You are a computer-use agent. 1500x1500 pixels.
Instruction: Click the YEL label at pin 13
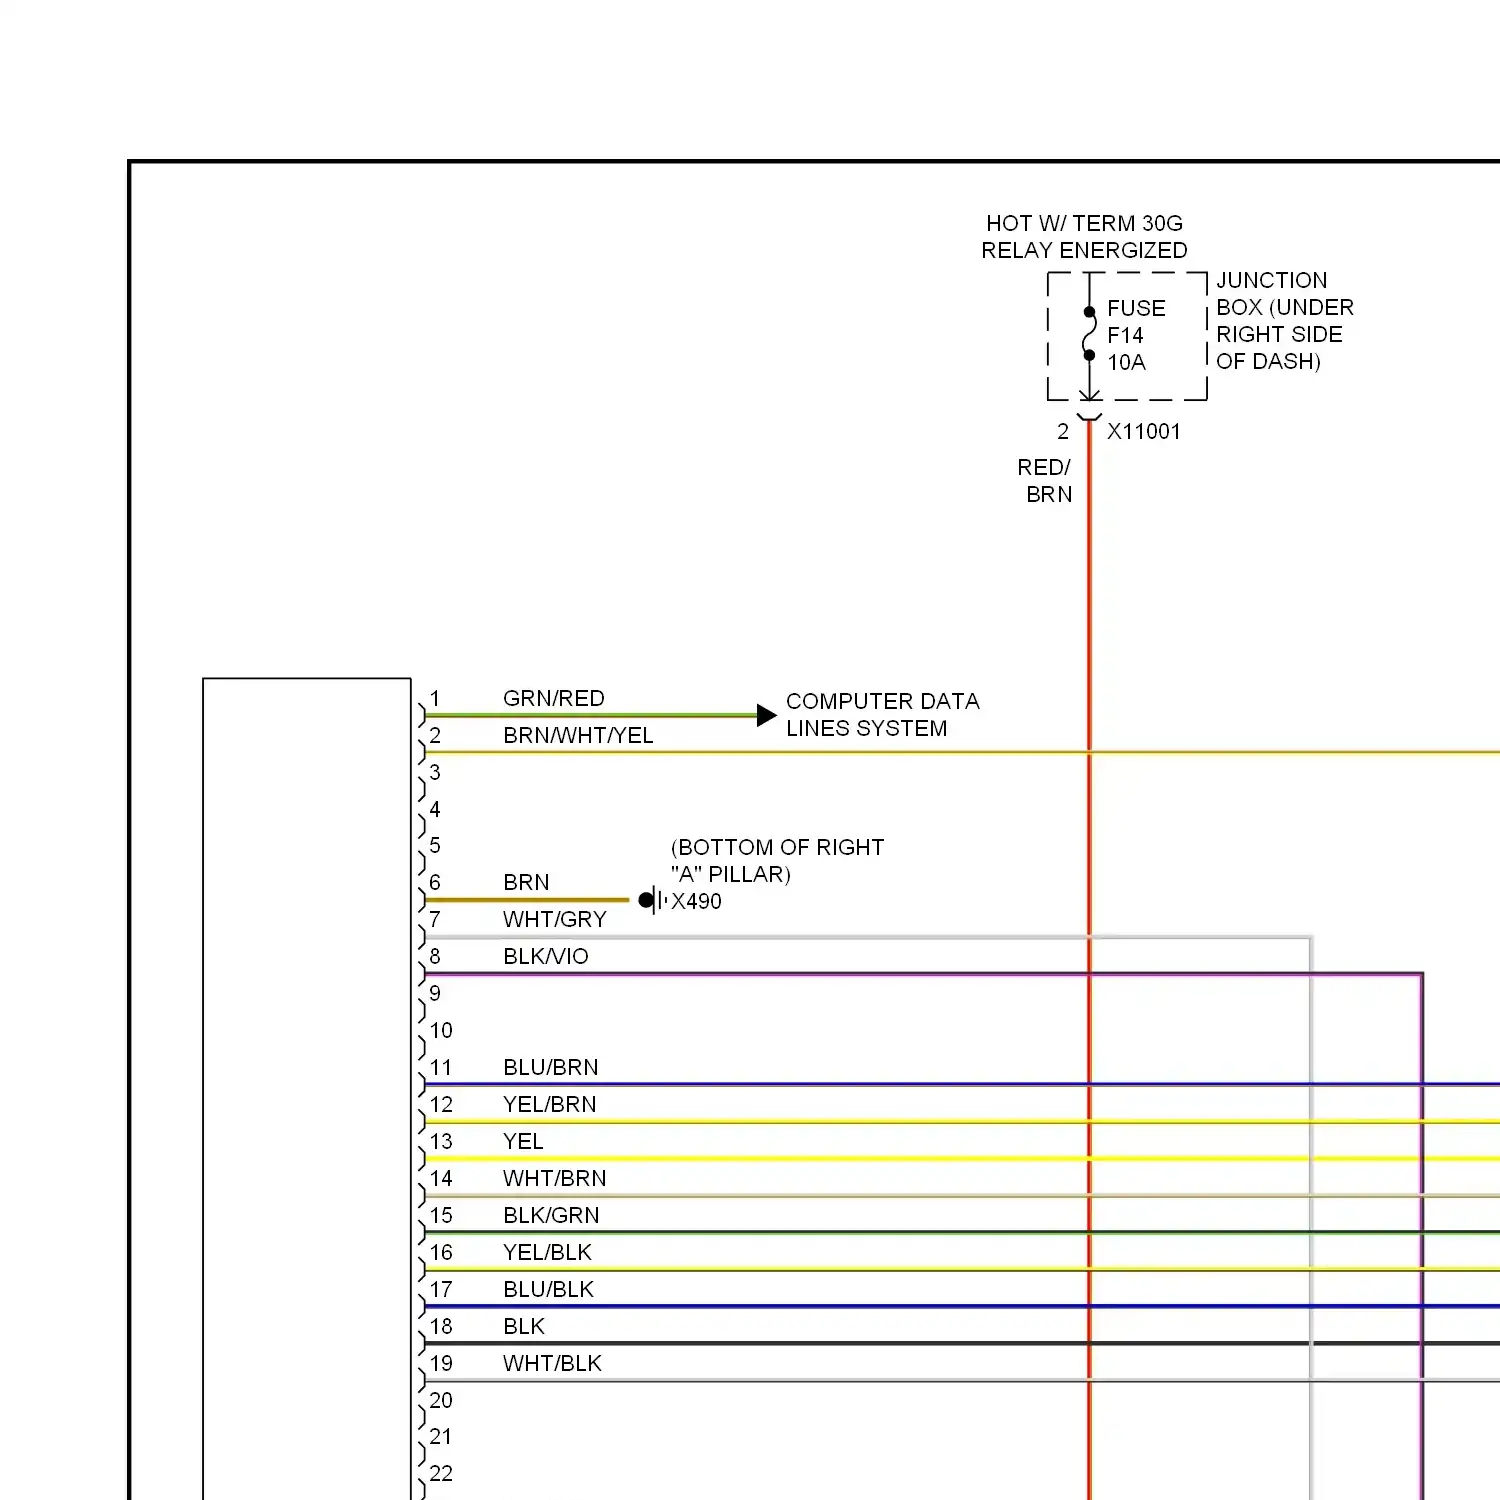[x=523, y=1141]
